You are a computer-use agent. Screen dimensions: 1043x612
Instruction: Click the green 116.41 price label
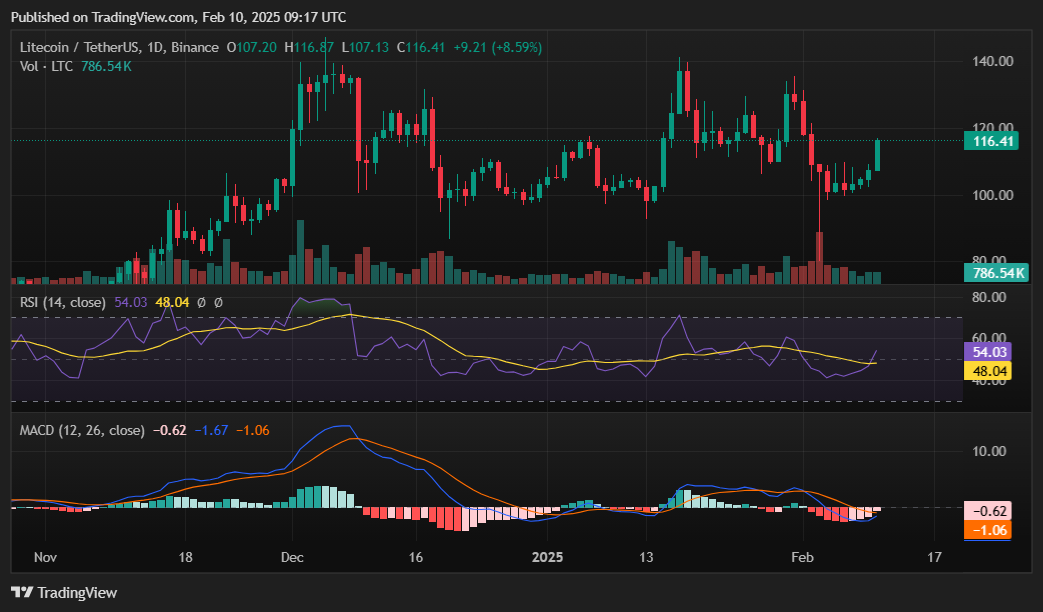993,140
